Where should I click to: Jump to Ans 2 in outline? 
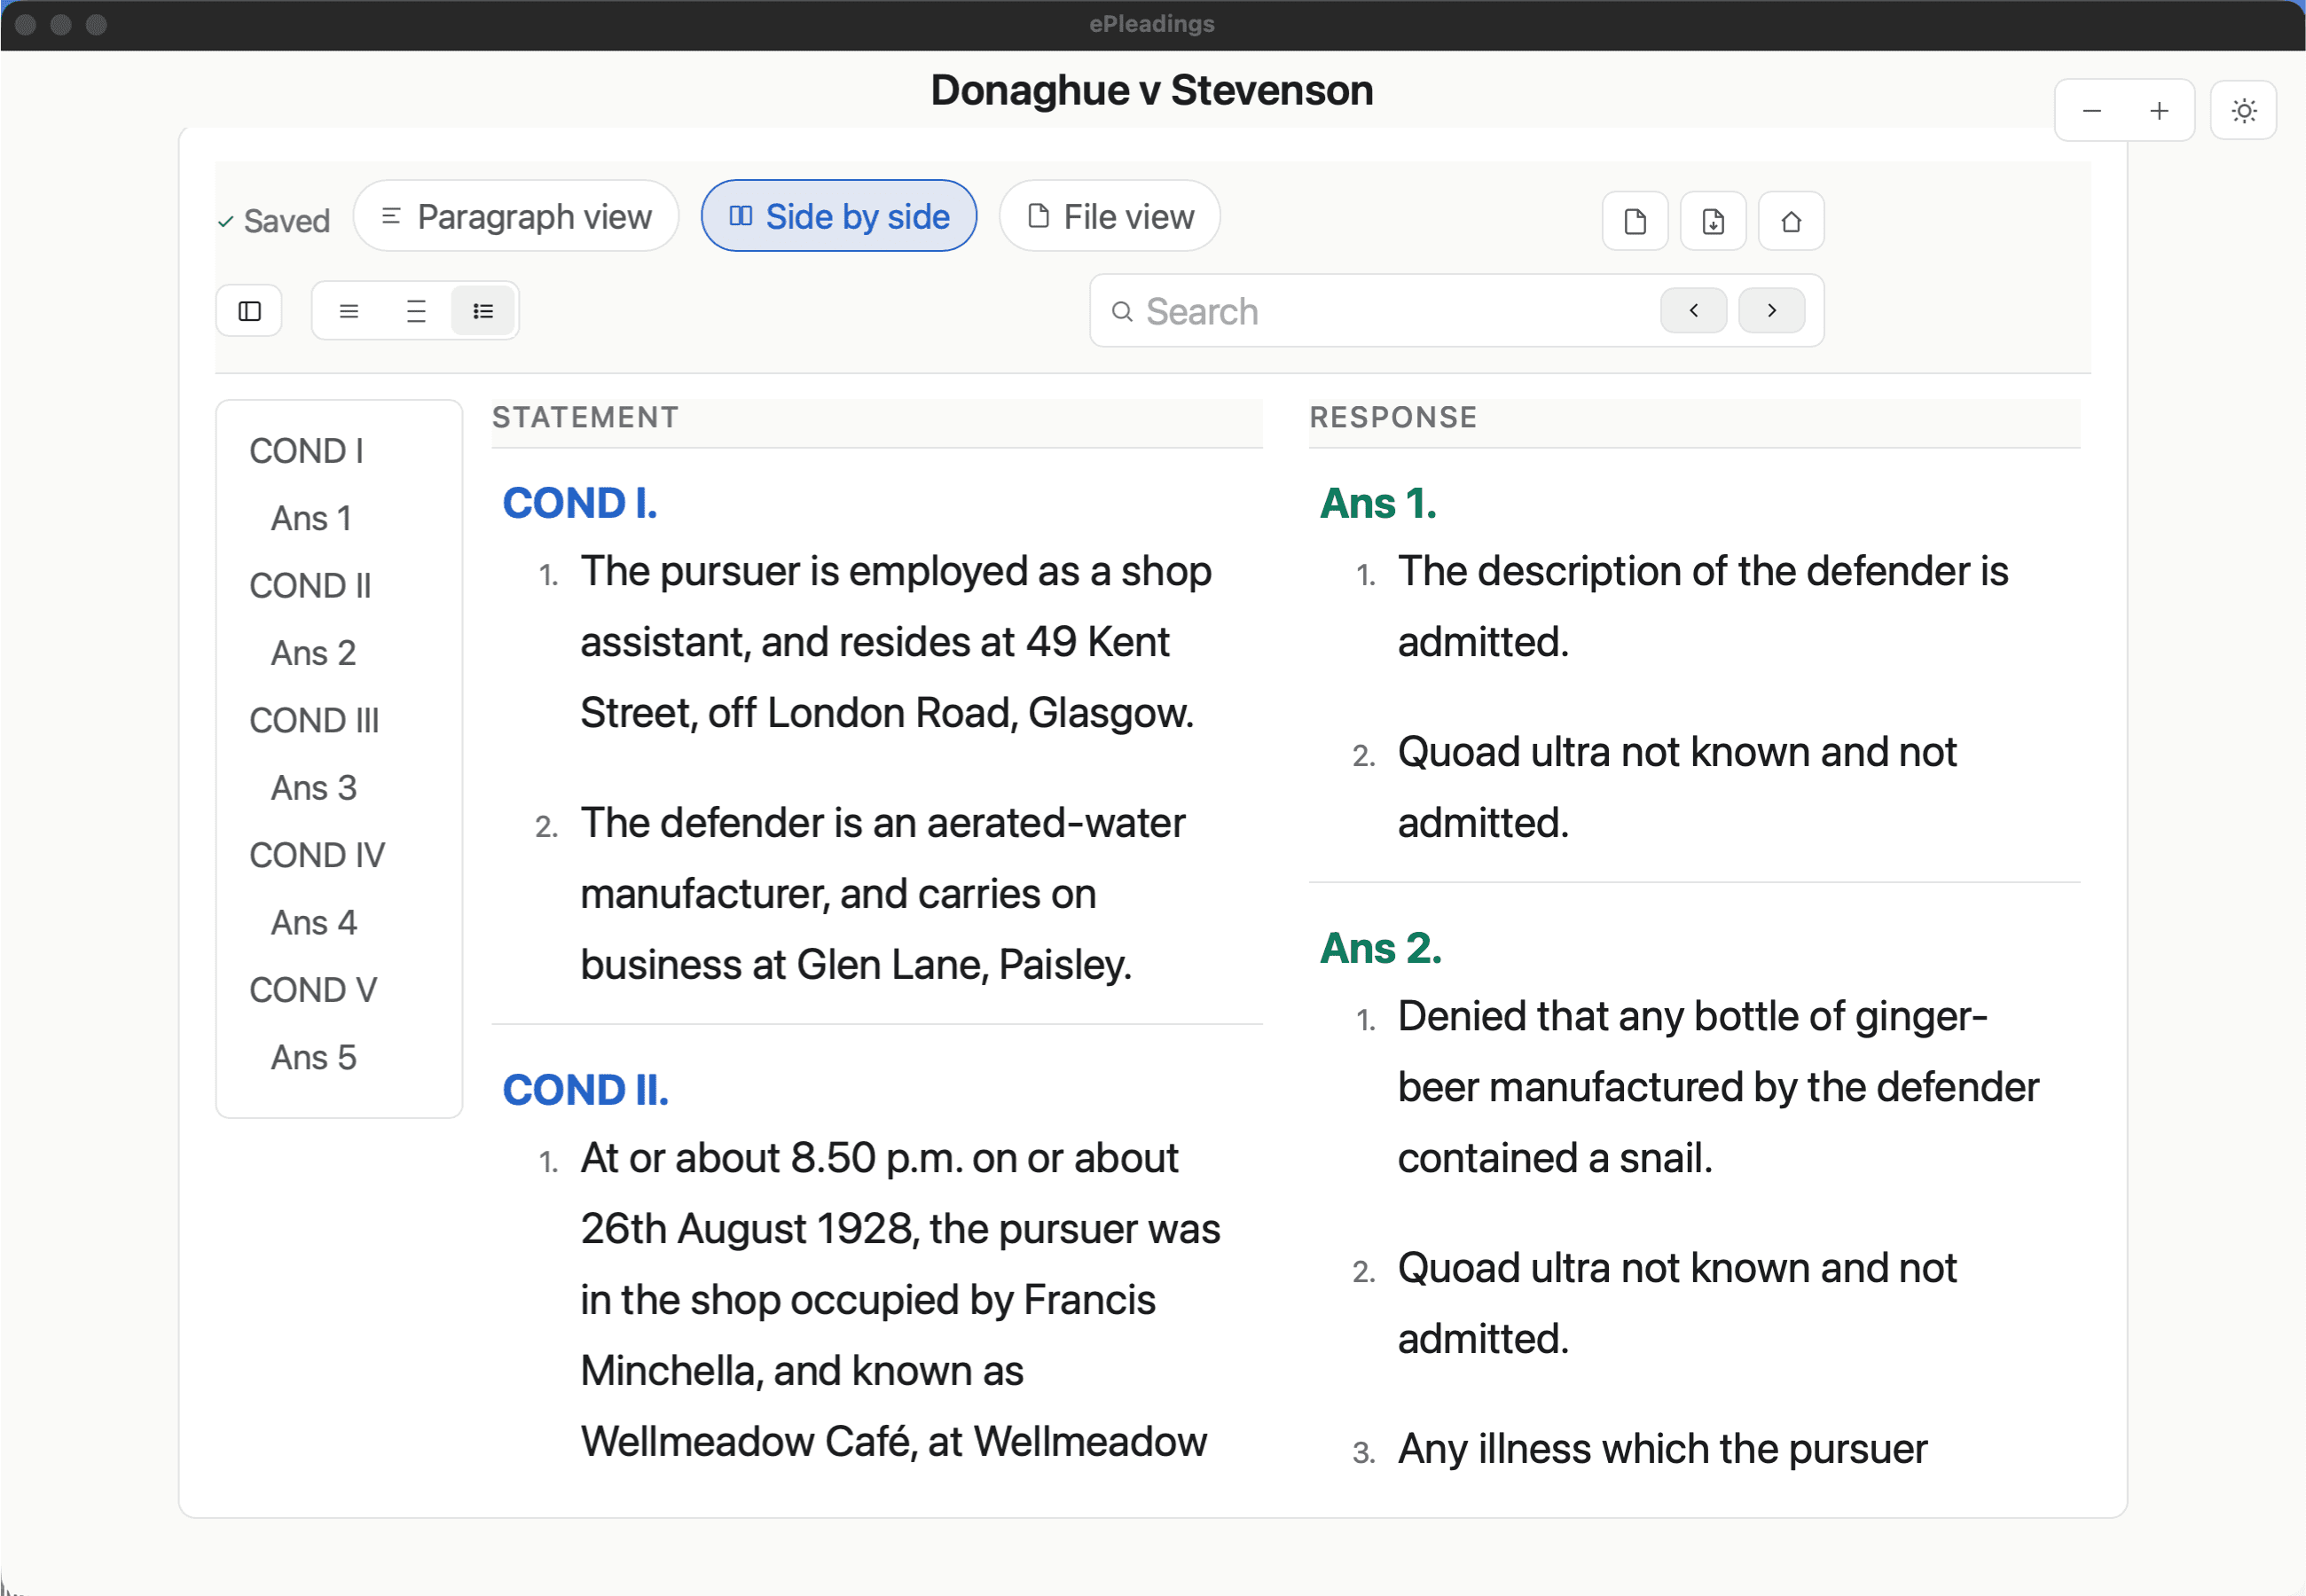pyautogui.click(x=313, y=653)
